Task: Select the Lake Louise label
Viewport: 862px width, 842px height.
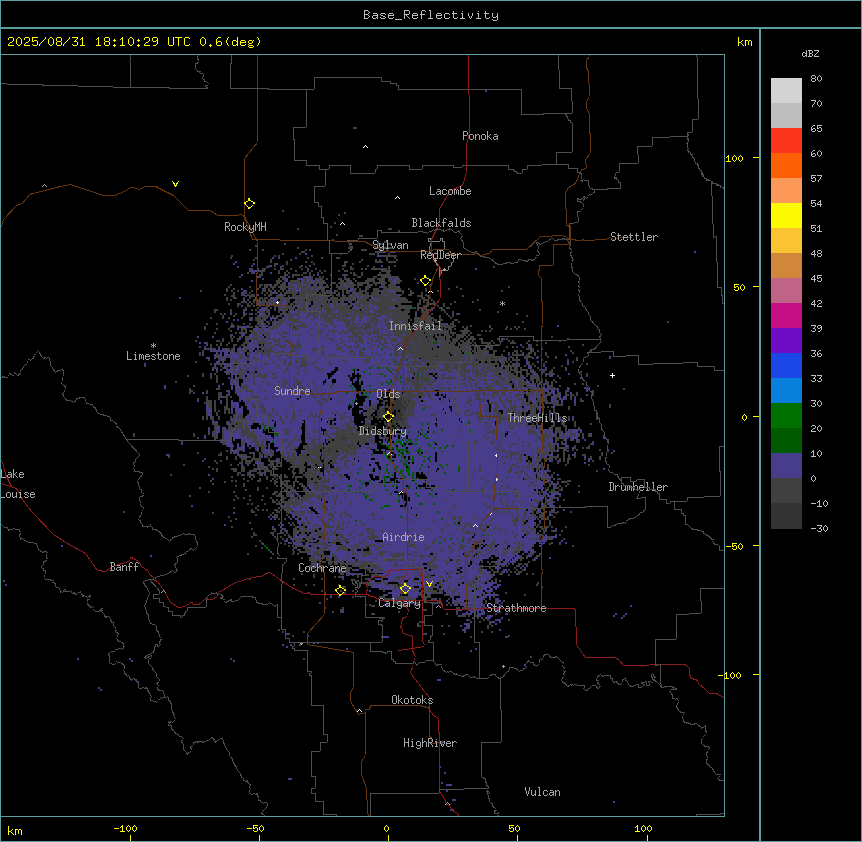Action: 18,484
